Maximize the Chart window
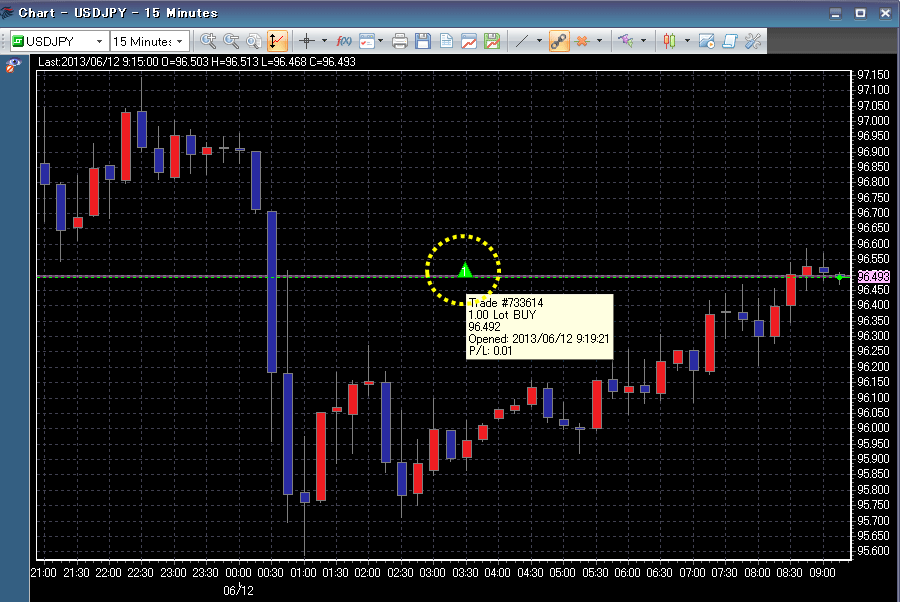900x602 pixels. click(860, 13)
